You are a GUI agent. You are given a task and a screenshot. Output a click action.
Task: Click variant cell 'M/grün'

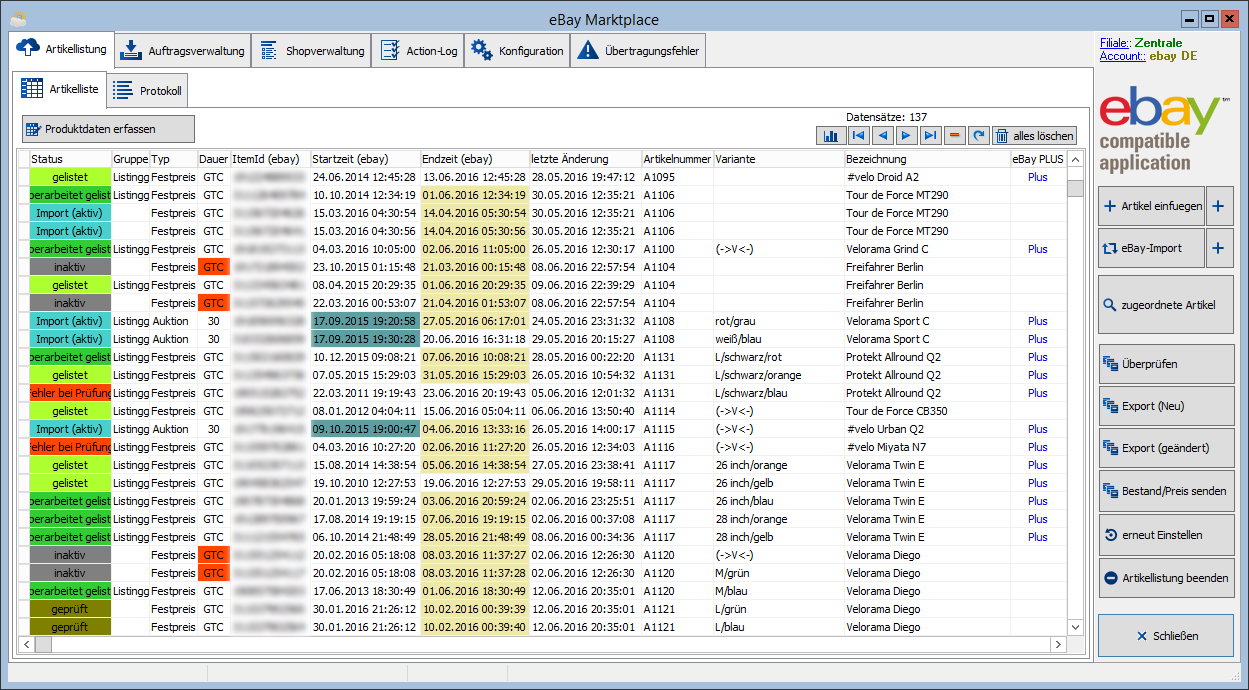(779, 573)
